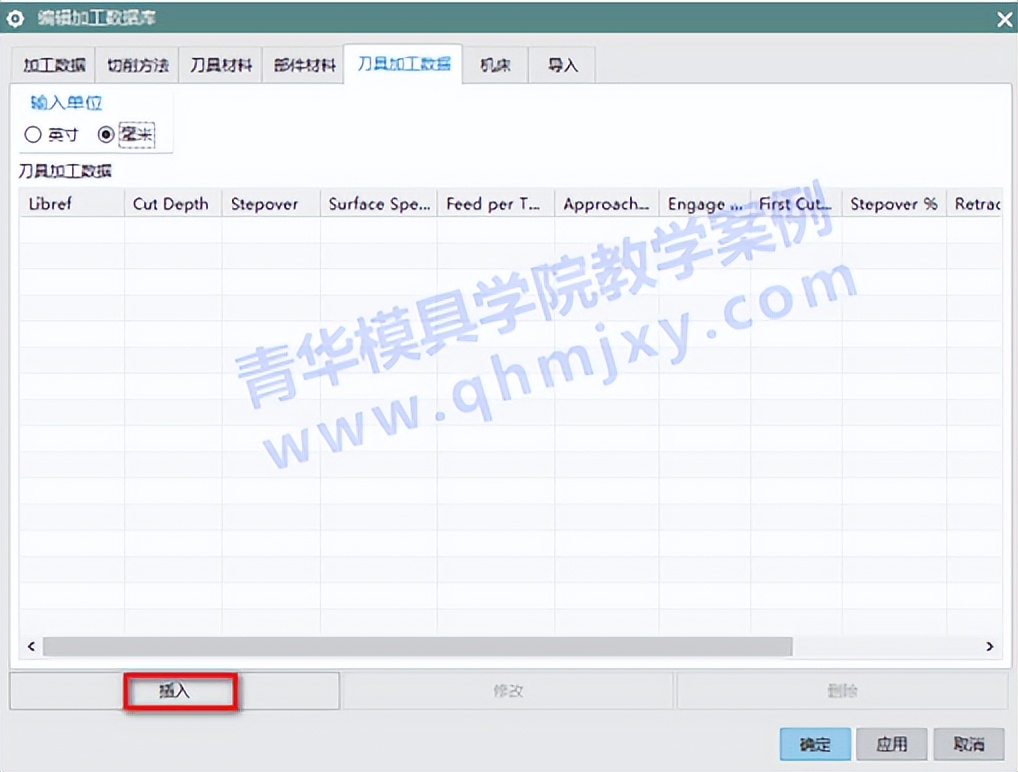Click the Engage column header
Viewport: 1018px width, 772px height.
705,204
